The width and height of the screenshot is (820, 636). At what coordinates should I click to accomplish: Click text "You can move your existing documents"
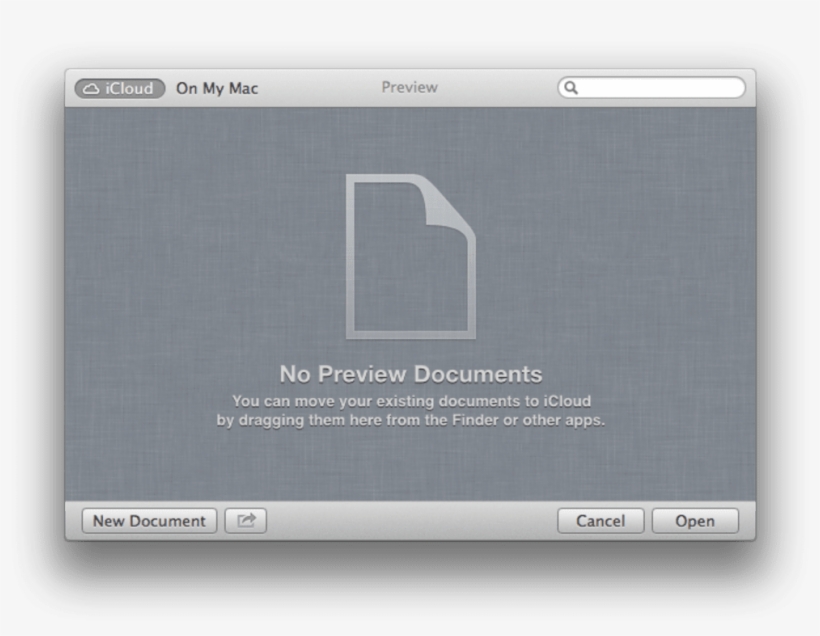click(x=377, y=401)
